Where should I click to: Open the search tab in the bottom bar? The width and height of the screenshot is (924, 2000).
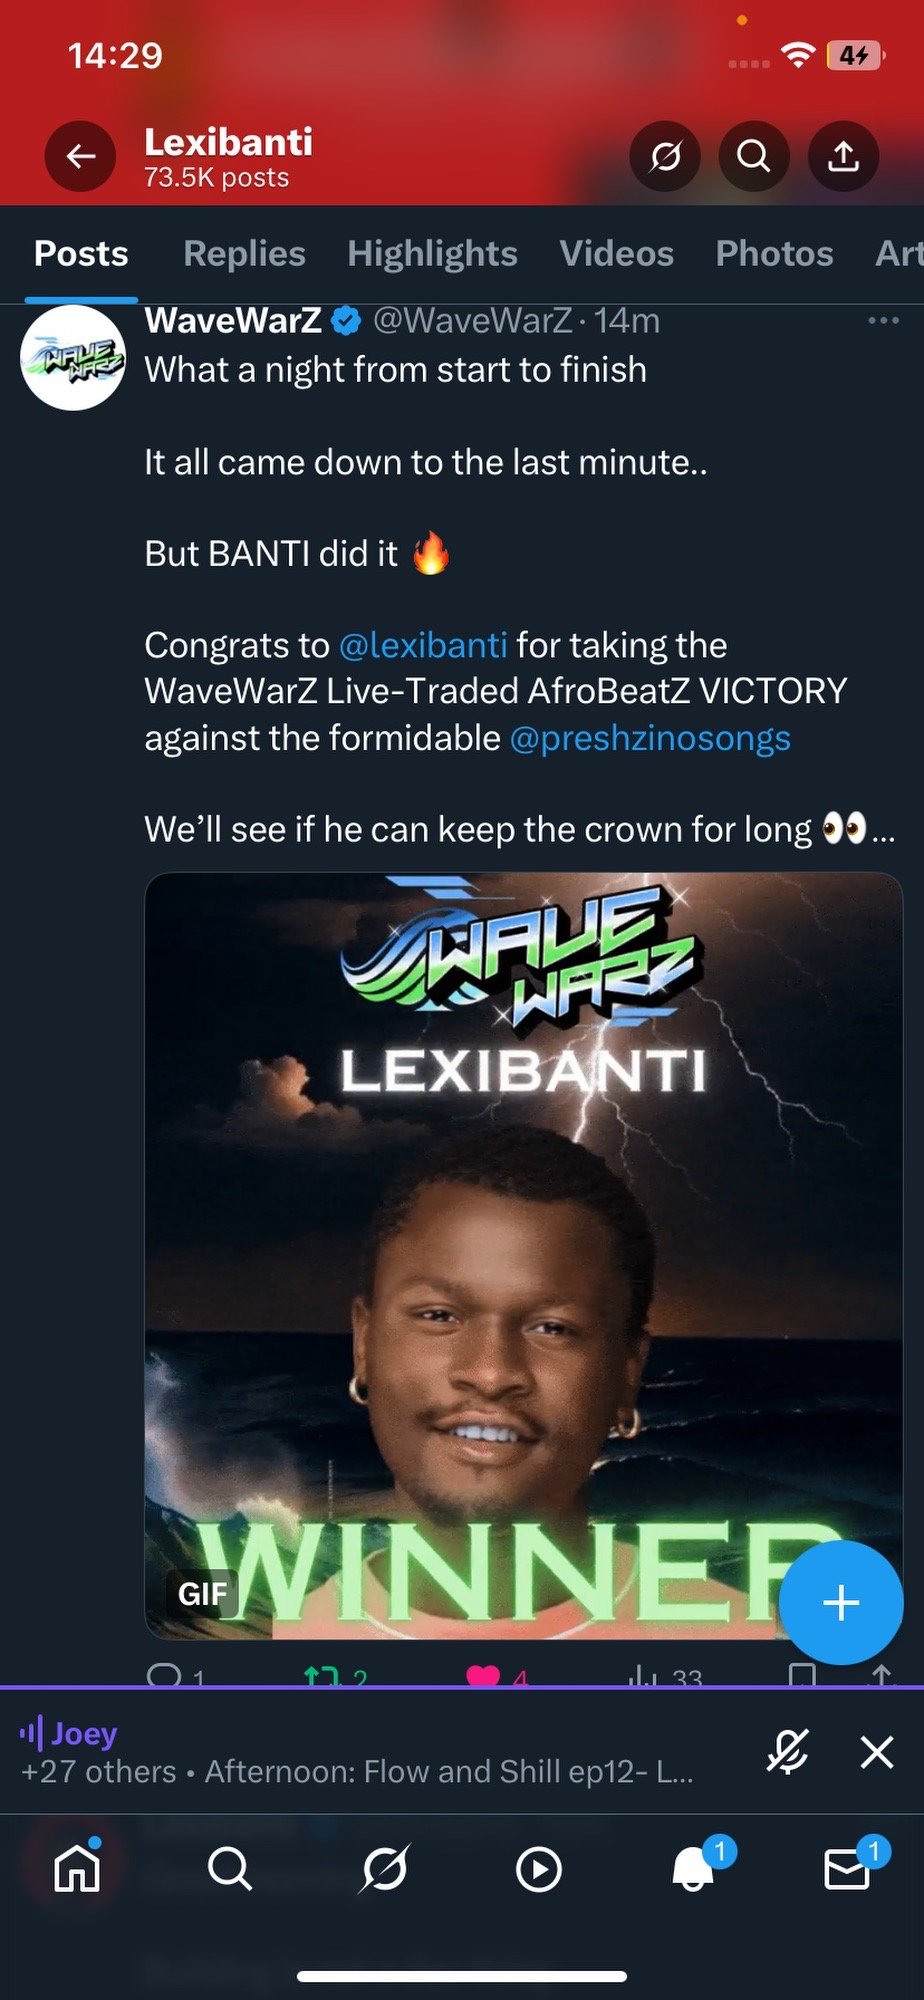(230, 1867)
